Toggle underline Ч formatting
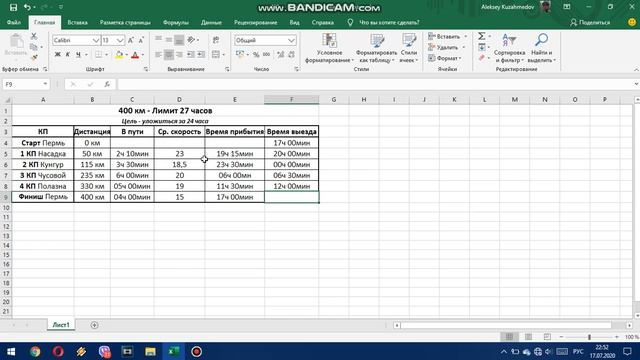Screen dimensions: 640x360 [78, 55]
